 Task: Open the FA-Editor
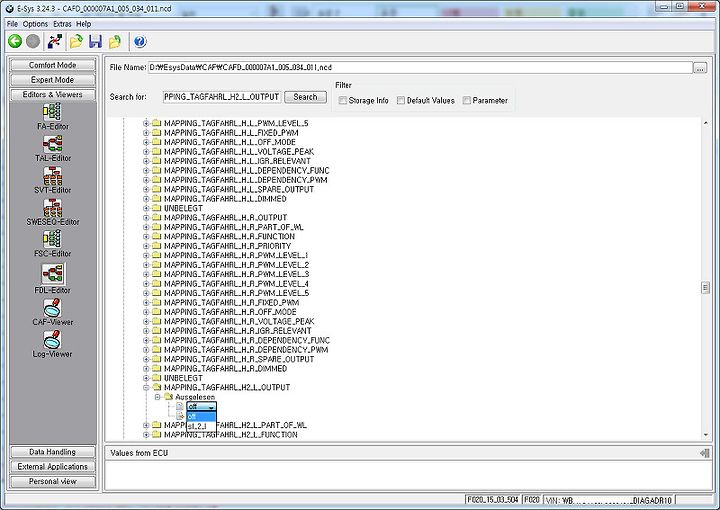pyautogui.click(x=52, y=117)
